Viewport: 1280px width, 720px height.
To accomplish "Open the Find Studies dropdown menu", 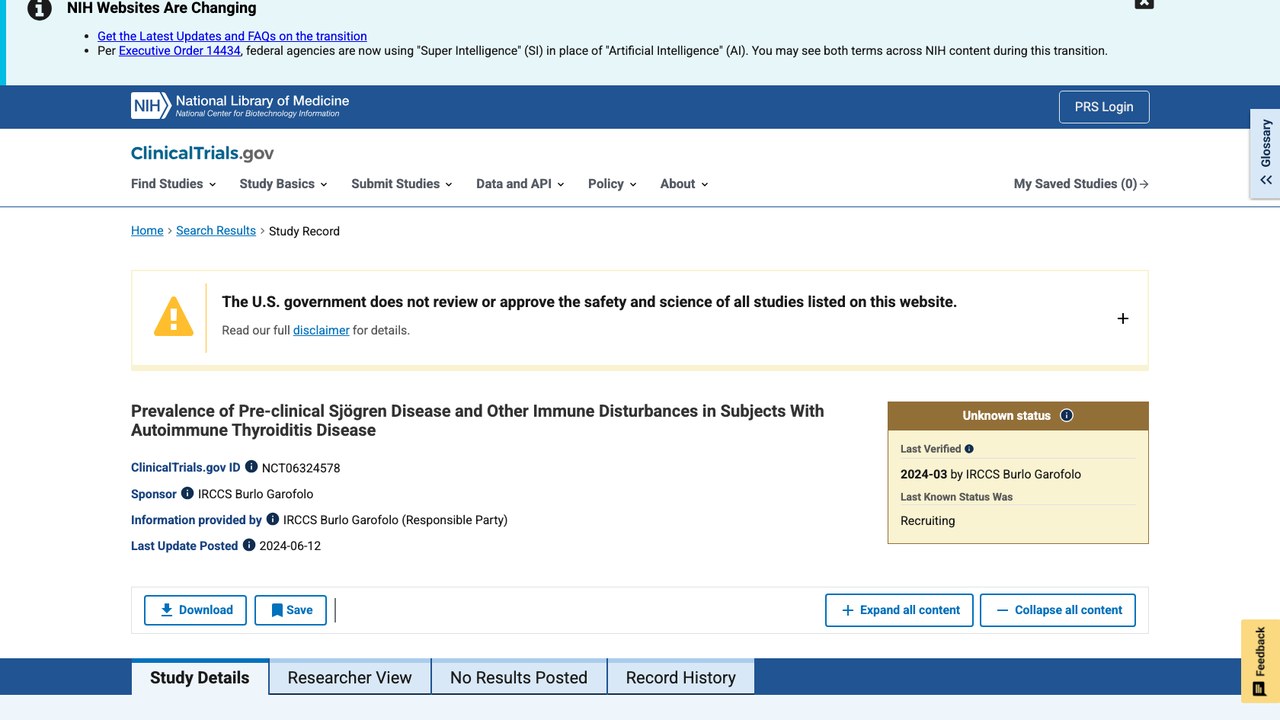I will pyautogui.click(x=174, y=184).
